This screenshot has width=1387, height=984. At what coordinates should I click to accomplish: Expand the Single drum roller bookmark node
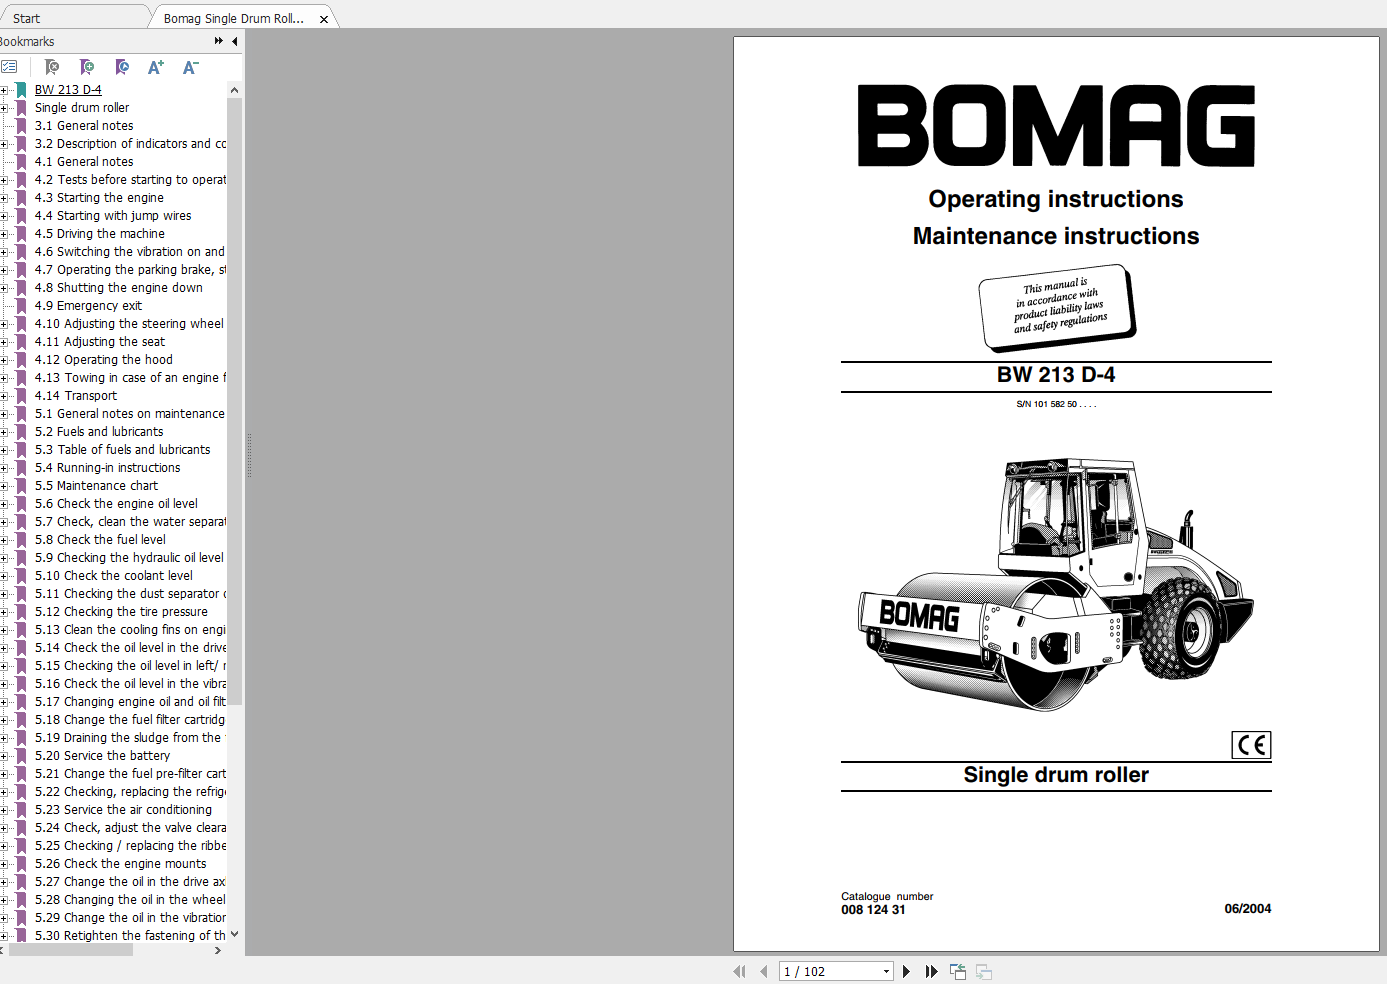coord(4,108)
